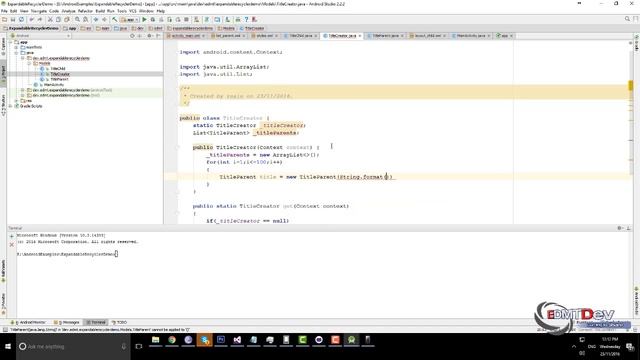Click the Models breadcrumb in navigation bar
Screen dimensions: 640x360
coord(227,28)
